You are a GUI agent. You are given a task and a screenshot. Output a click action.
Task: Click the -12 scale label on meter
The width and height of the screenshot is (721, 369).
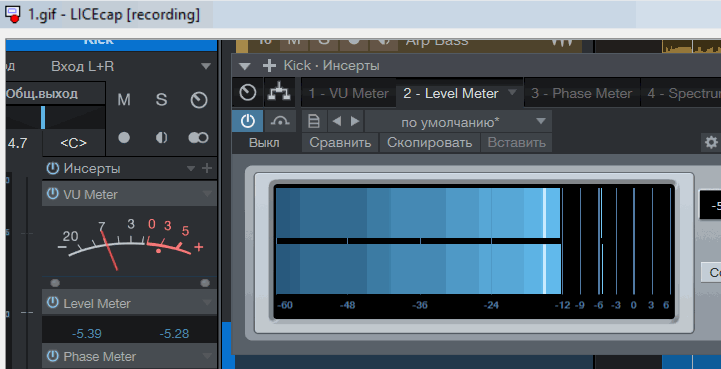point(562,305)
